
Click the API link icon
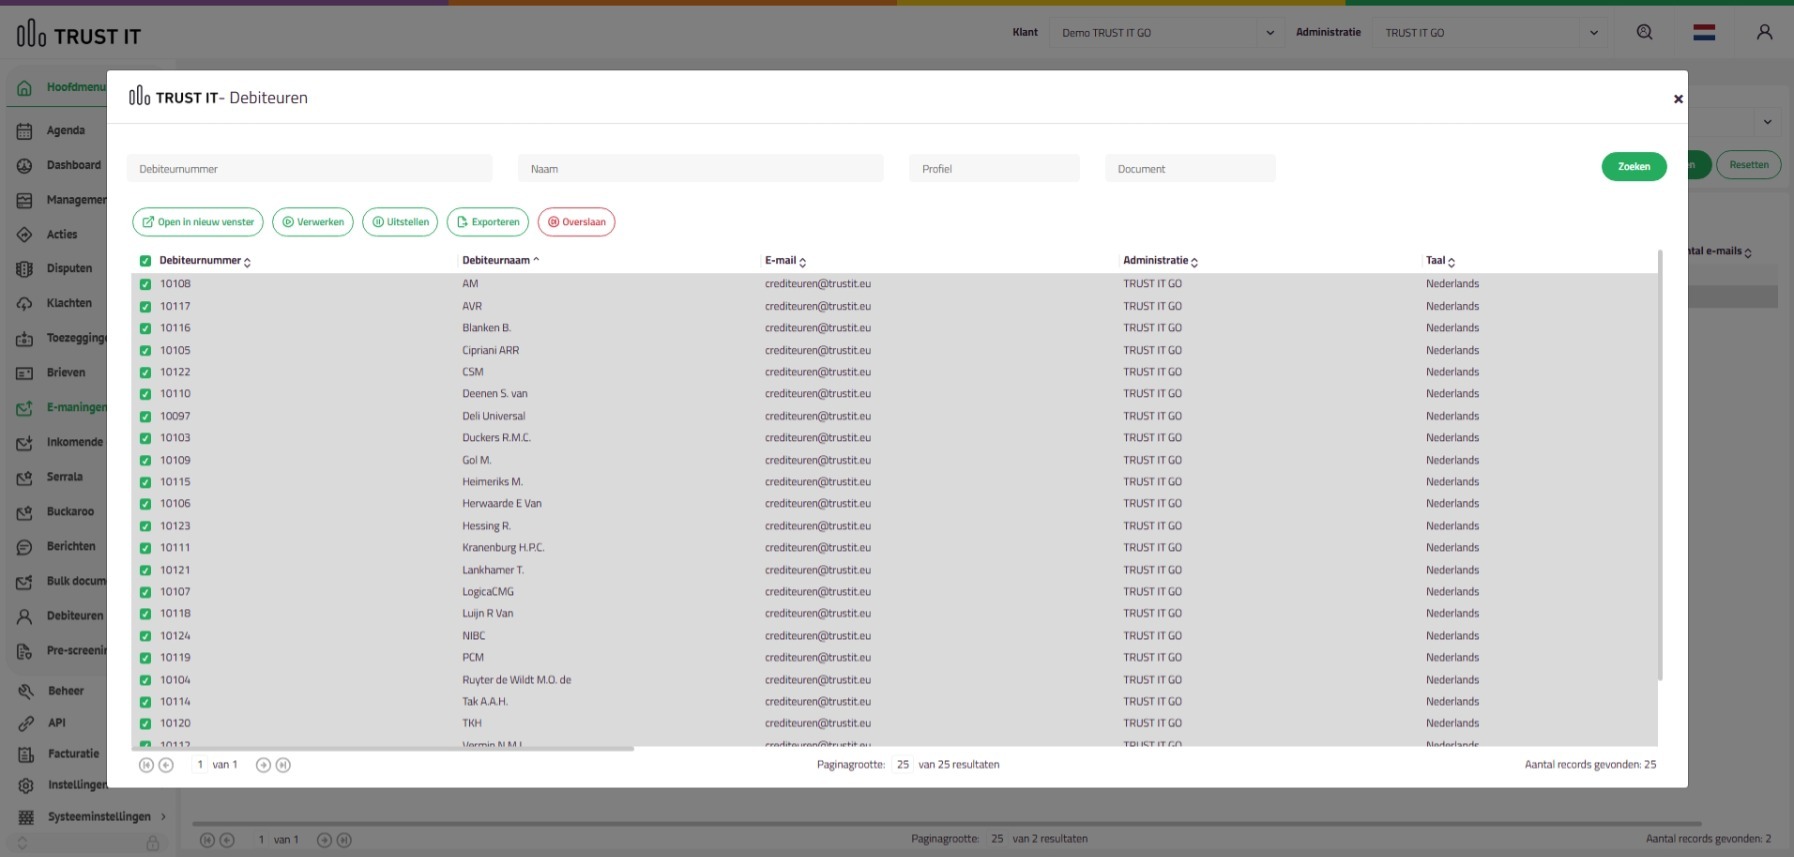(26, 723)
